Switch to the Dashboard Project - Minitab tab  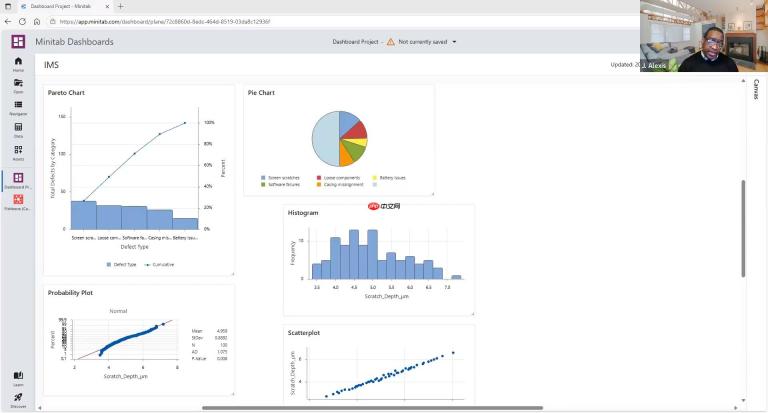click(x=61, y=6)
